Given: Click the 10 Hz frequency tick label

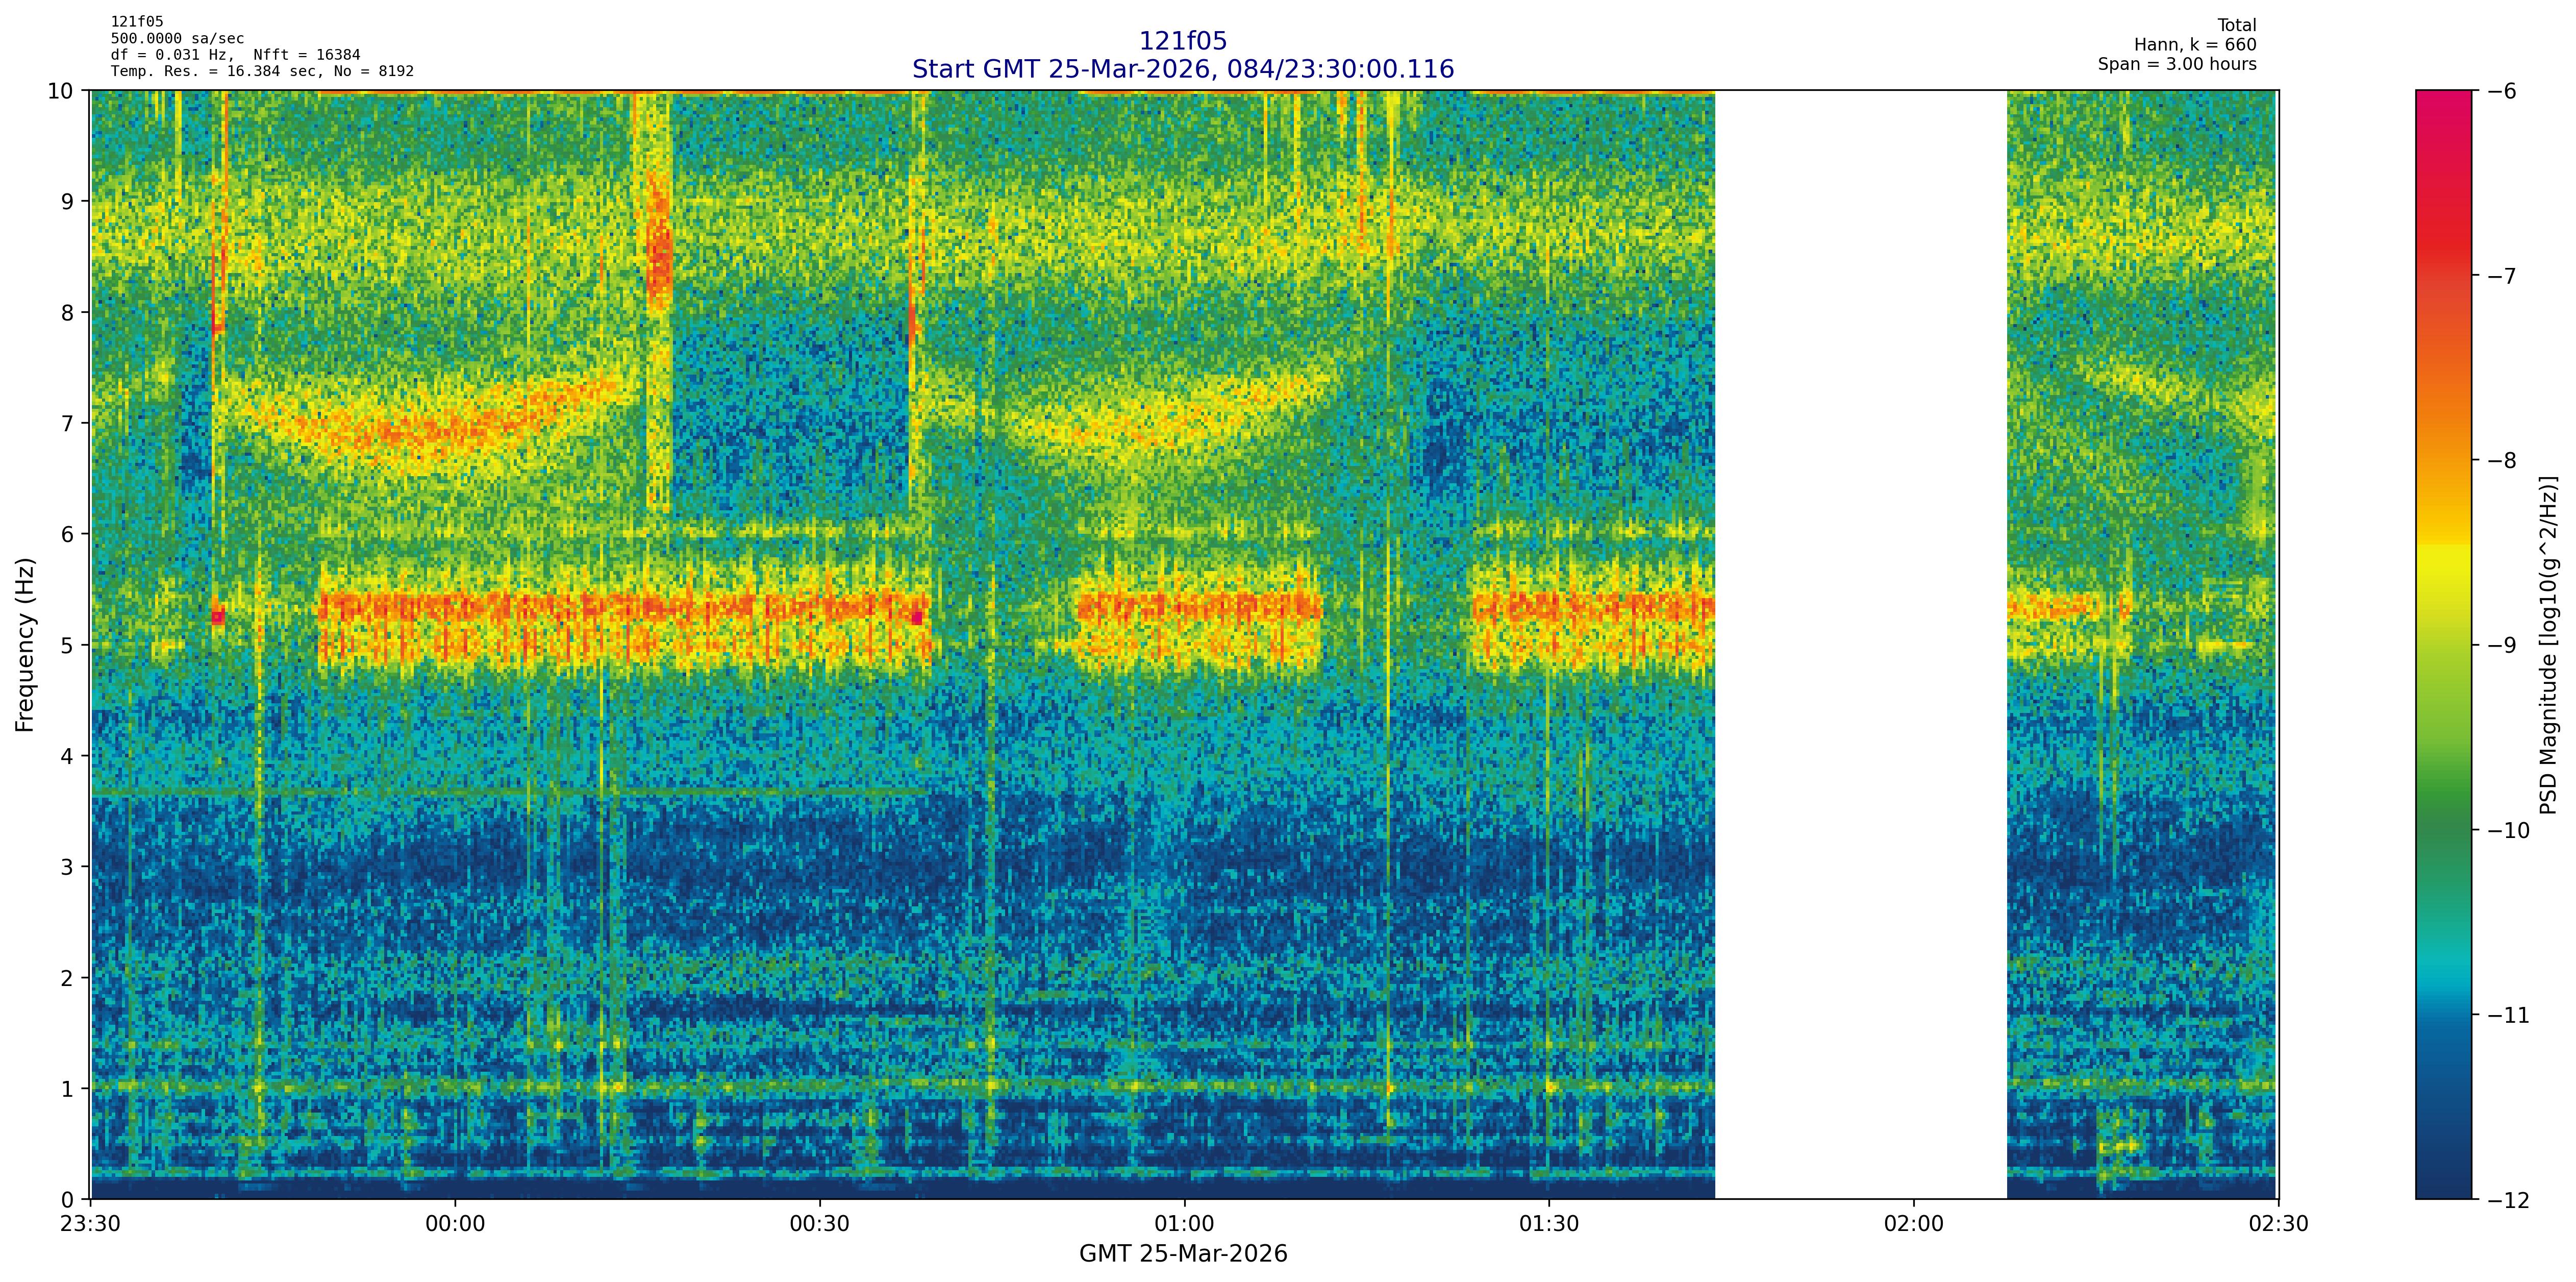Looking at the screenshot, I should pyautogui.click(x=61, y=91).
